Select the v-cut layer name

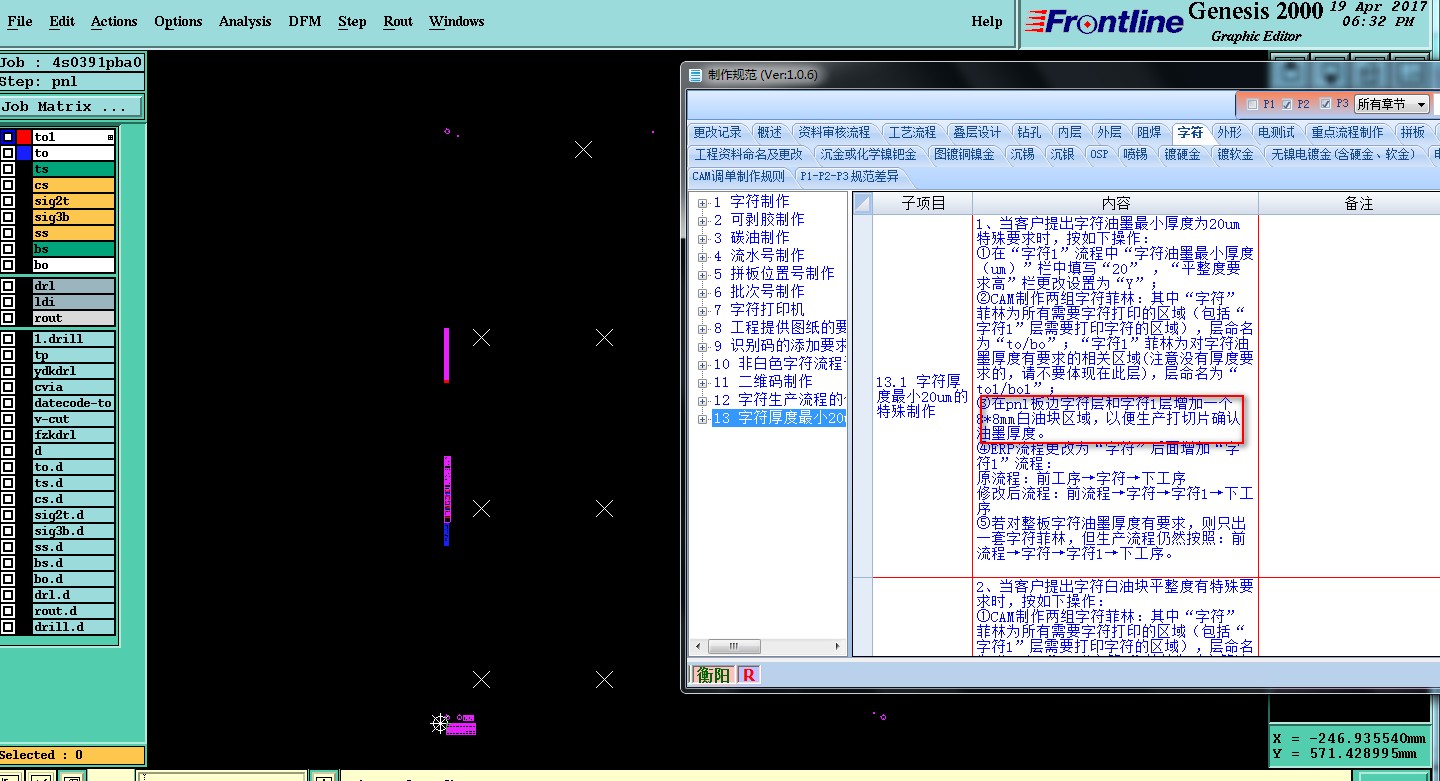pos(74,419)
